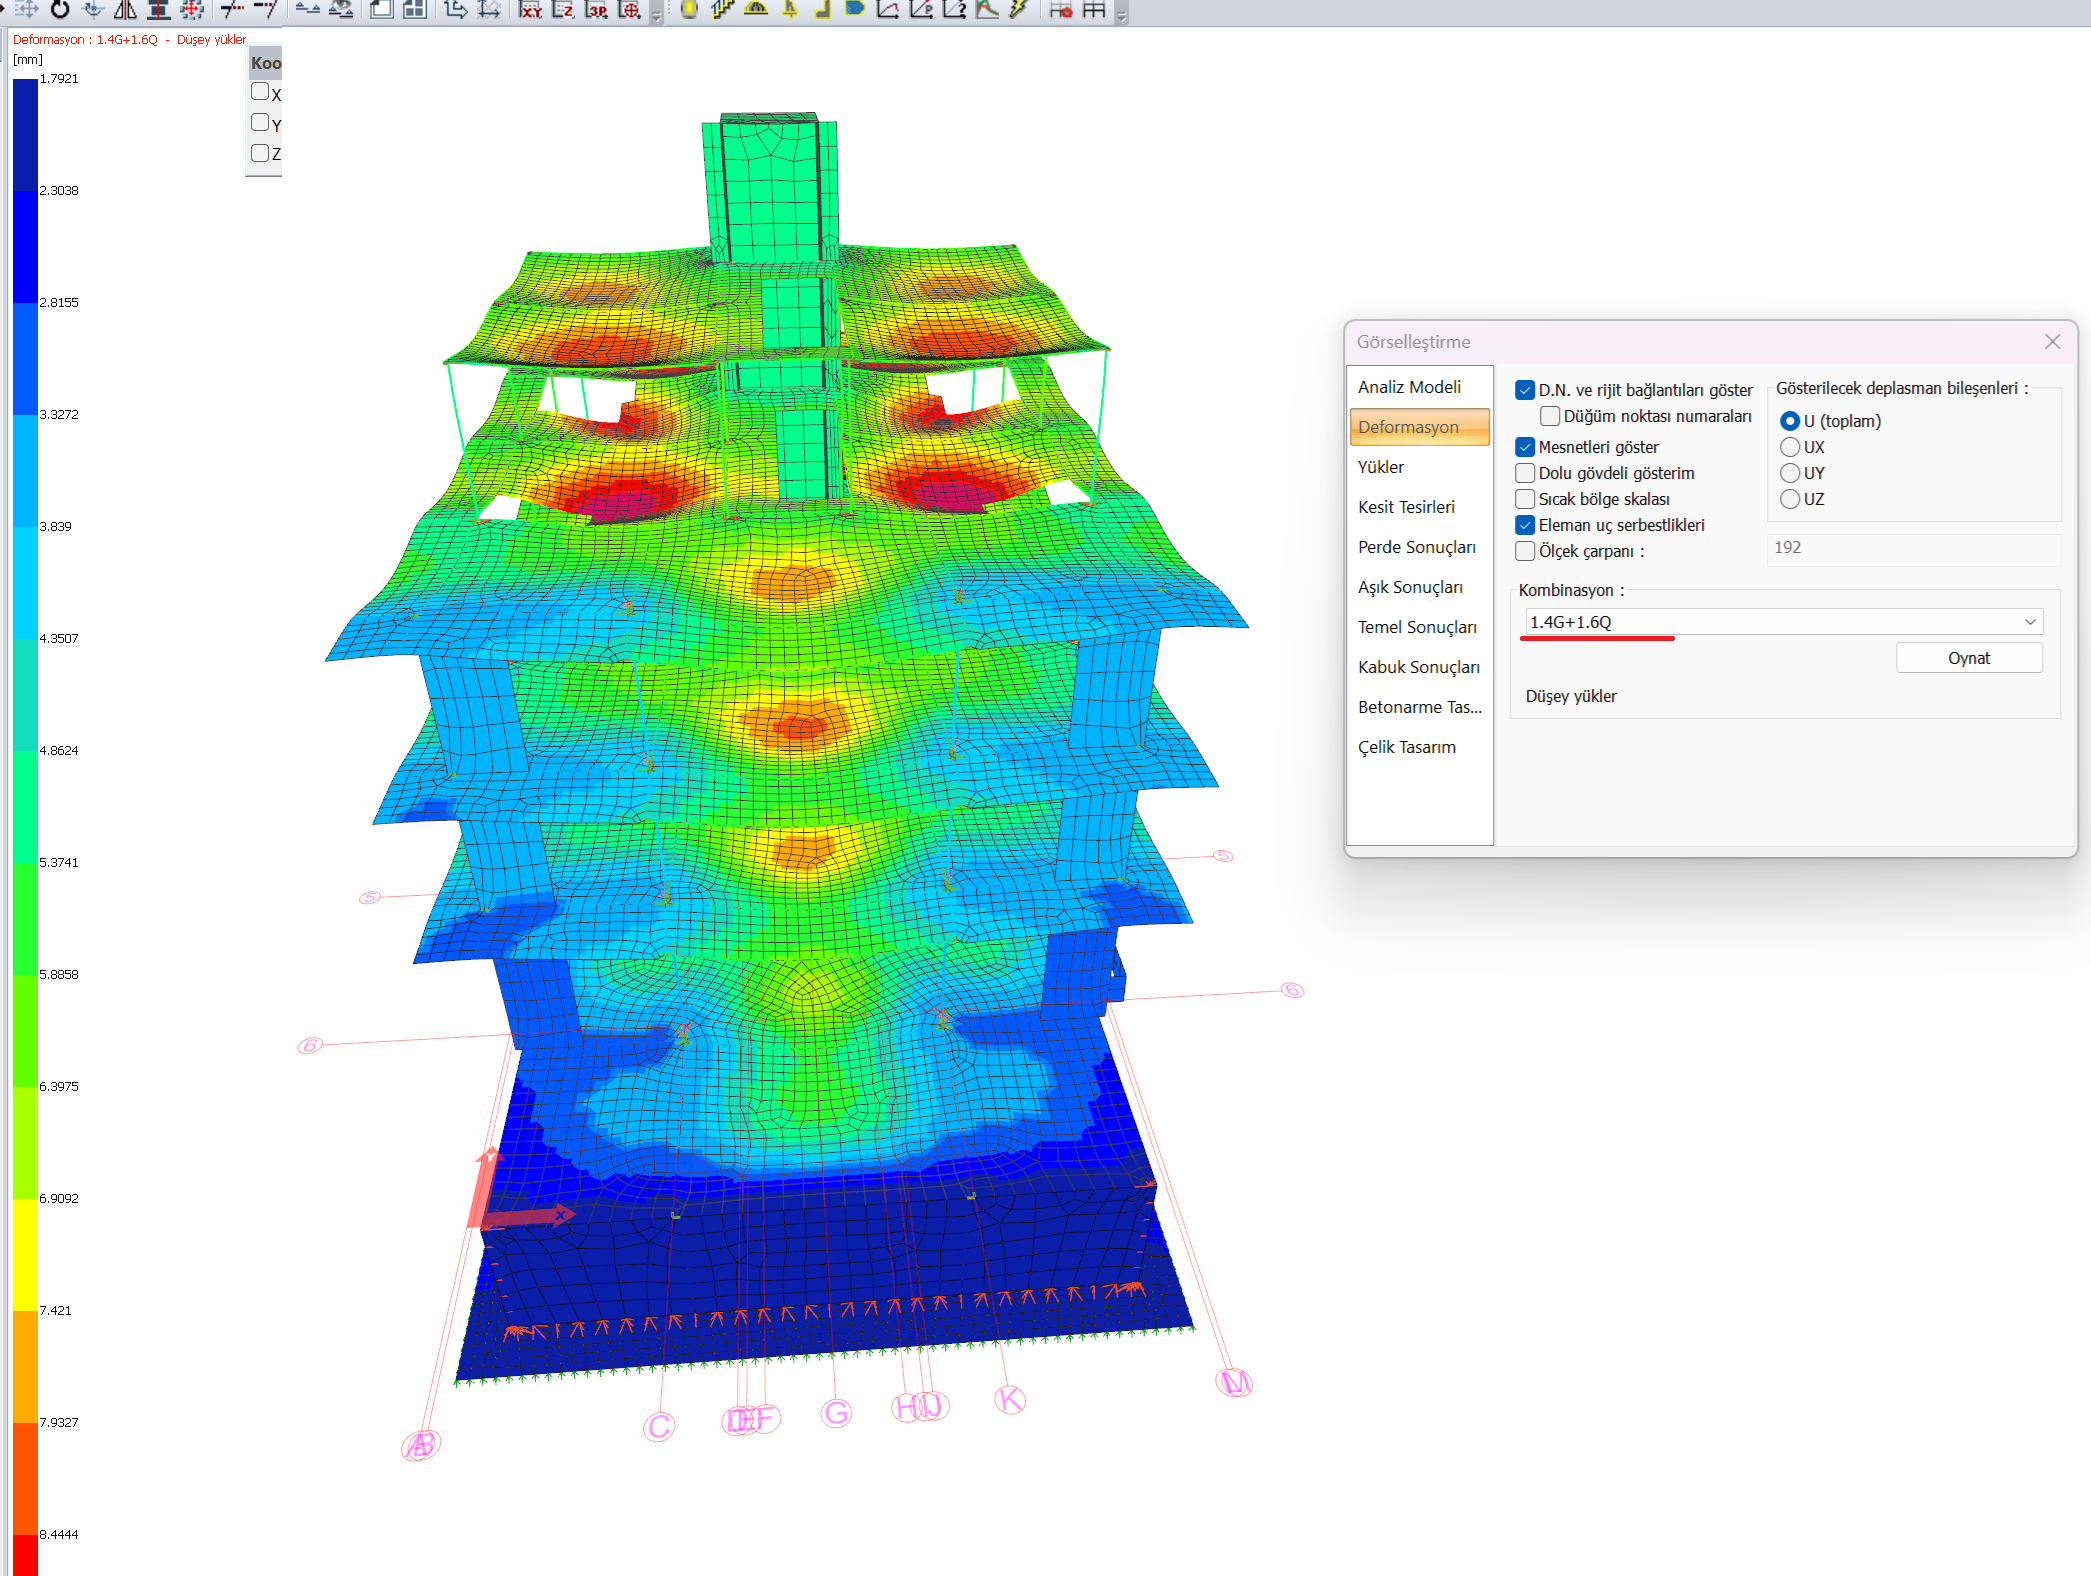The image size is (2091, 1576).
Task: Expand the first toolbar overflow arrow
Action: (657, 14)
